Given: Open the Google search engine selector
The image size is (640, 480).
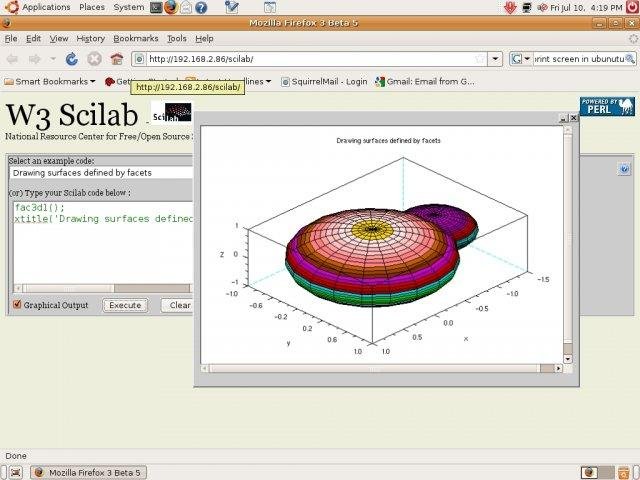Looking at the screenshot, I should click(520, 59).
